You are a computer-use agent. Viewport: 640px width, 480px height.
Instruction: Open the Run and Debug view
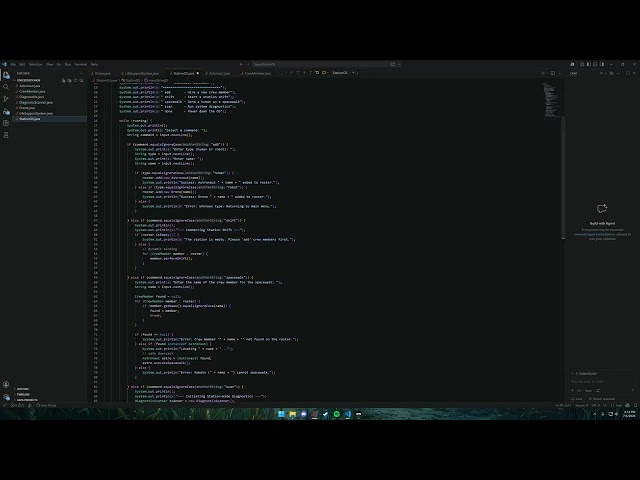6,111
